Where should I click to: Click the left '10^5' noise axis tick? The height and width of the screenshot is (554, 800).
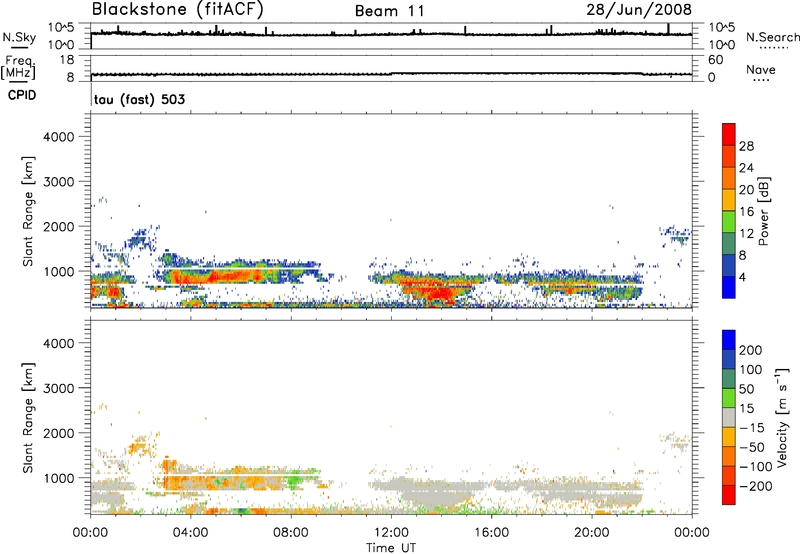tap(61, 27)
